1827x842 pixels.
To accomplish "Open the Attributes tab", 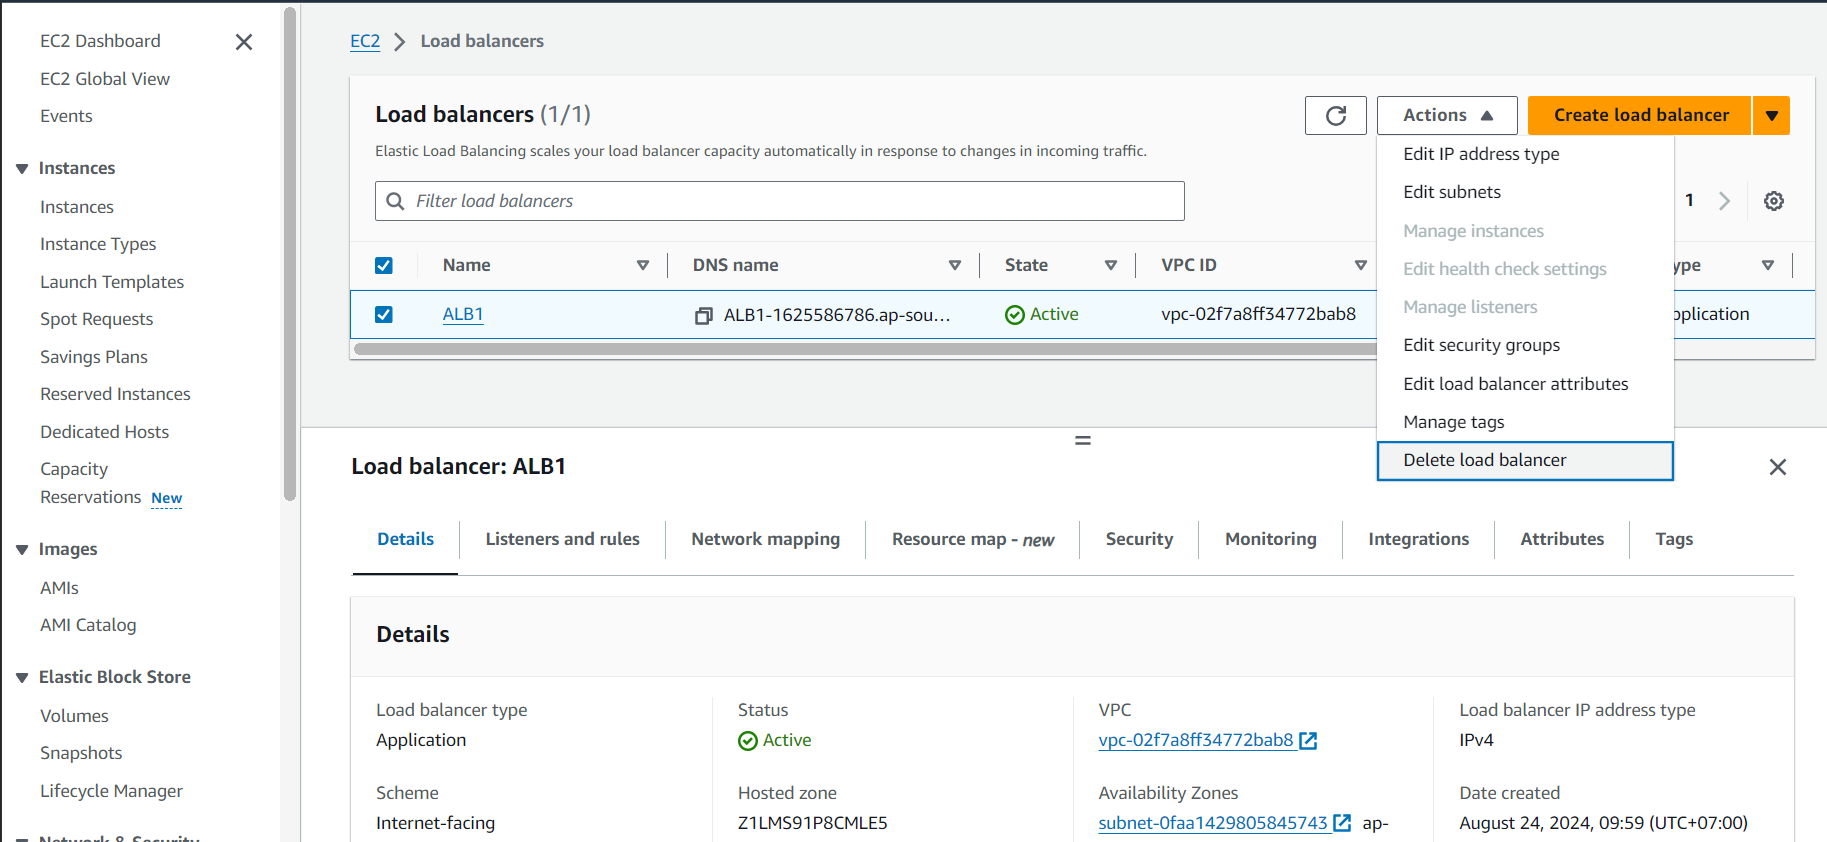I will 1562,539.
